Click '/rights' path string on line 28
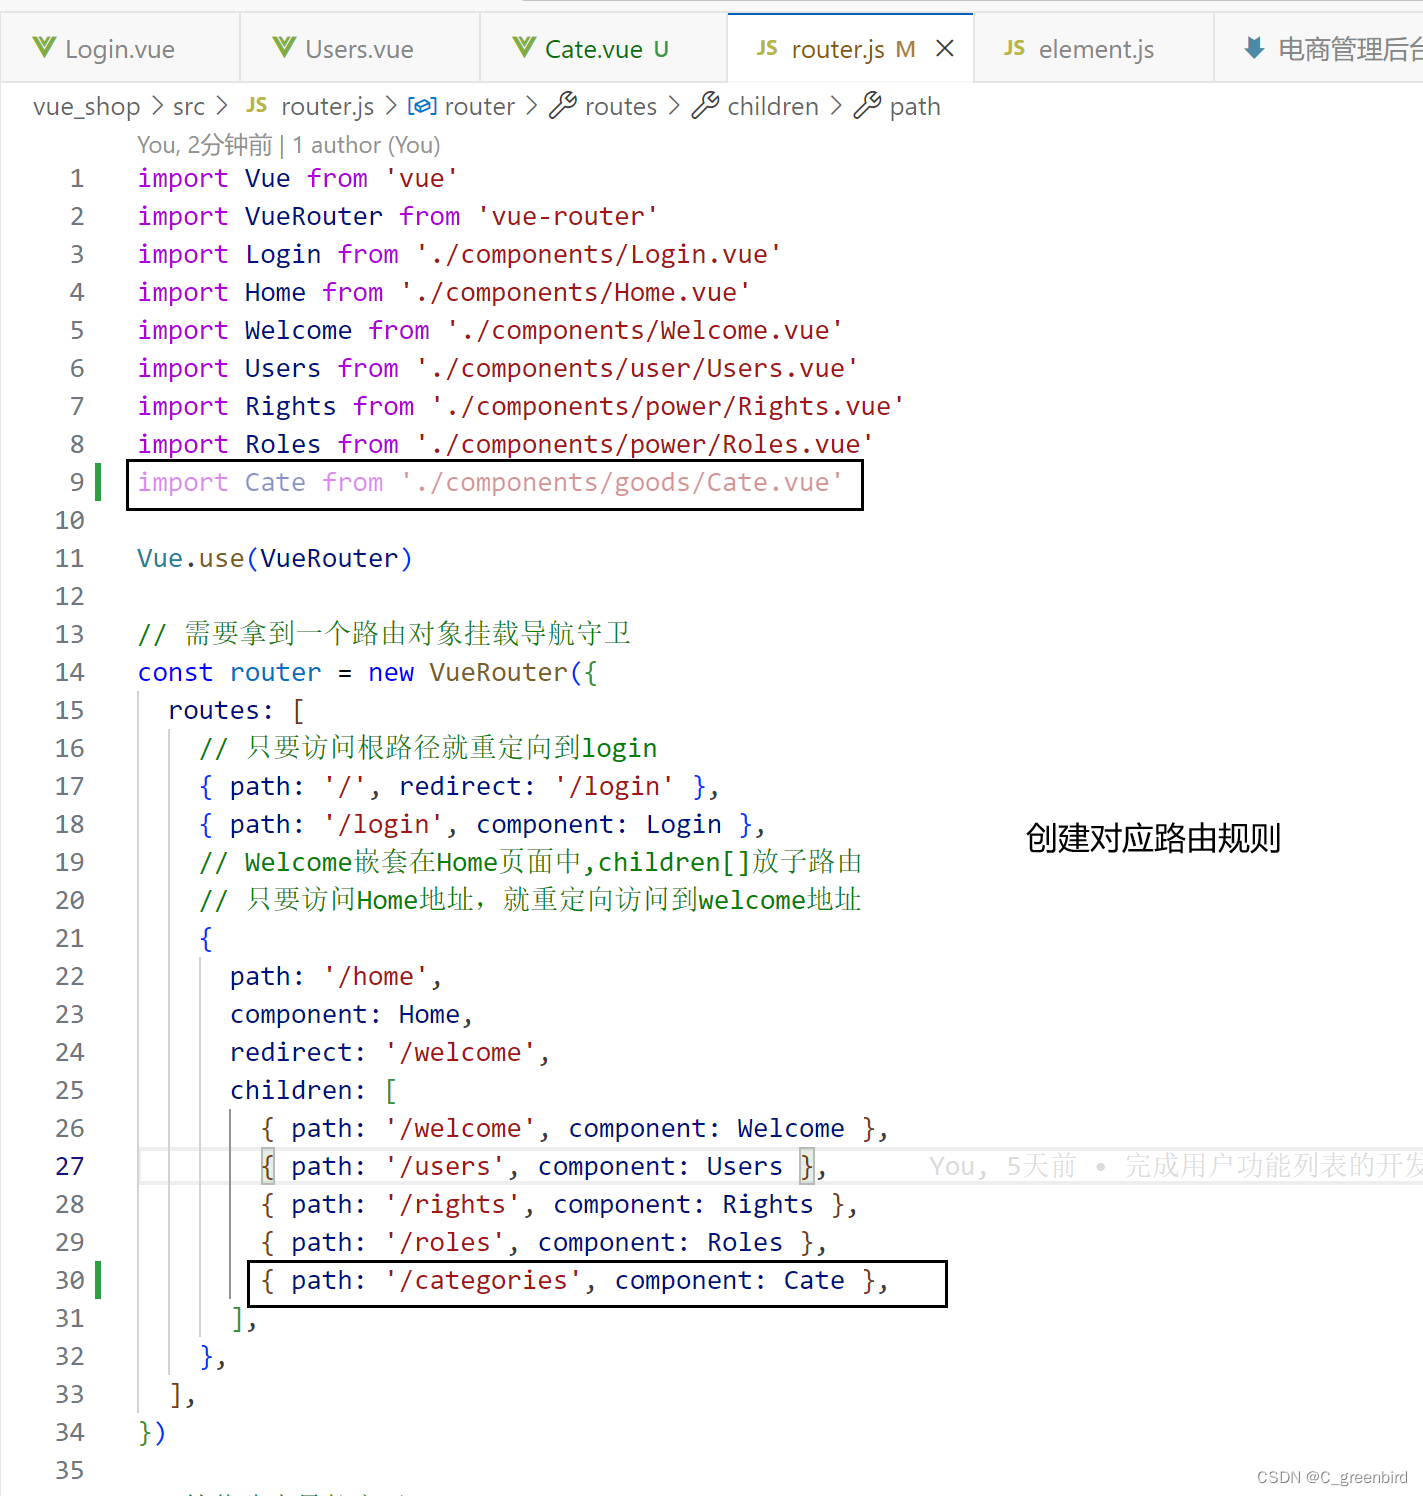This screenshot has width=1423, height=1496. 452,1204
